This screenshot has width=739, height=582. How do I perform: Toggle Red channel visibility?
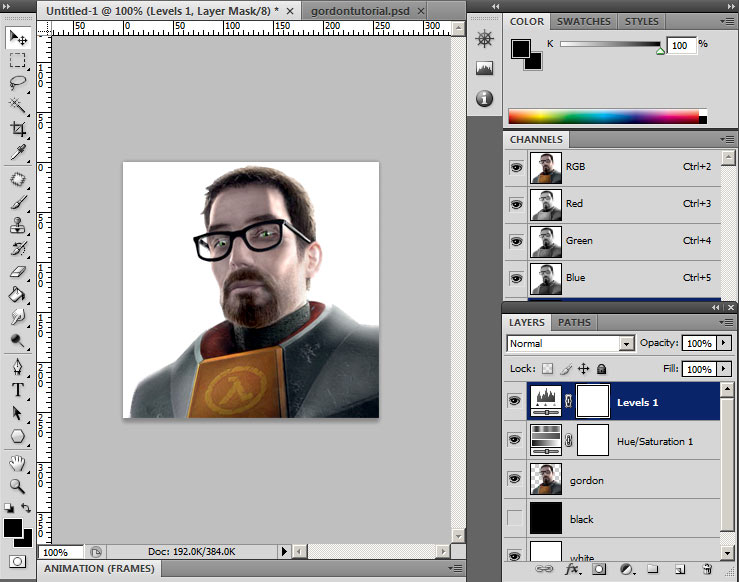coord(517,205)
